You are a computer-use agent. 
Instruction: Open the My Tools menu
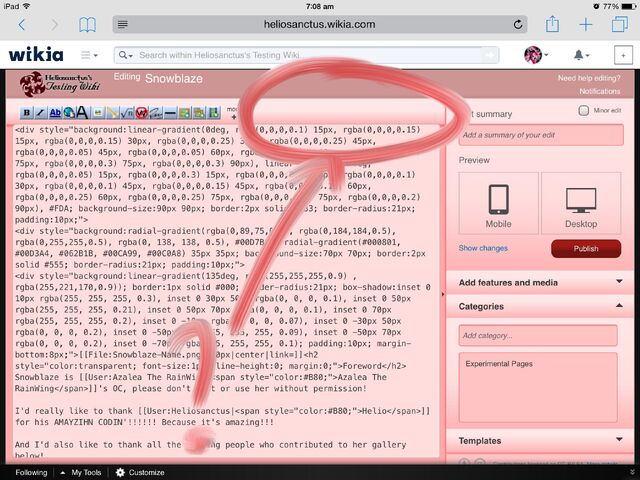[x=81, y=473]
